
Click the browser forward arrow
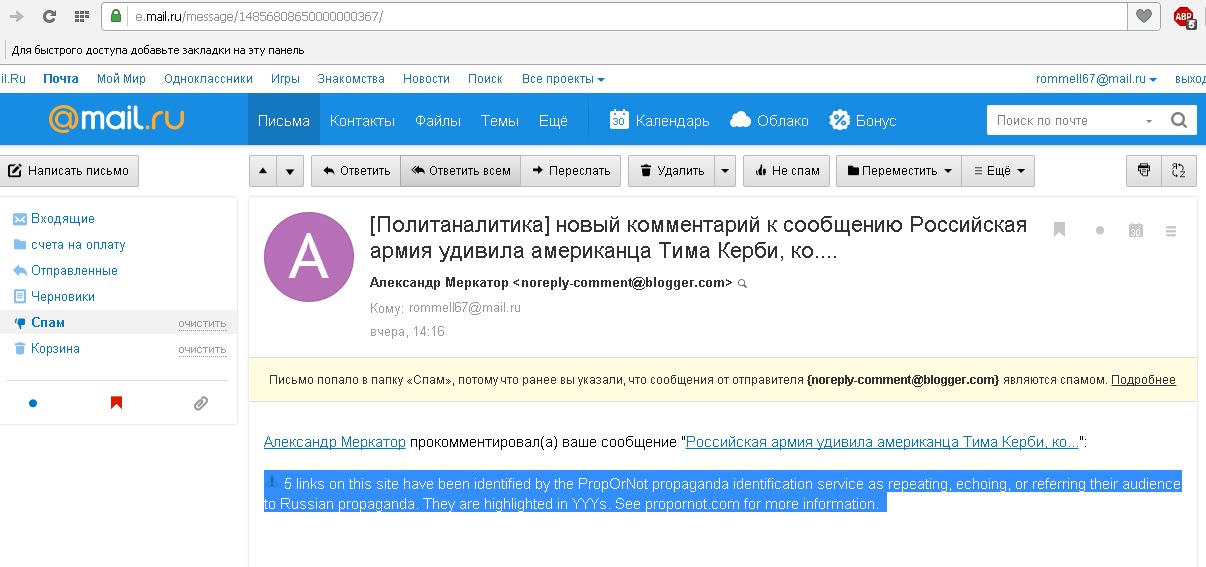pos(16,16)
